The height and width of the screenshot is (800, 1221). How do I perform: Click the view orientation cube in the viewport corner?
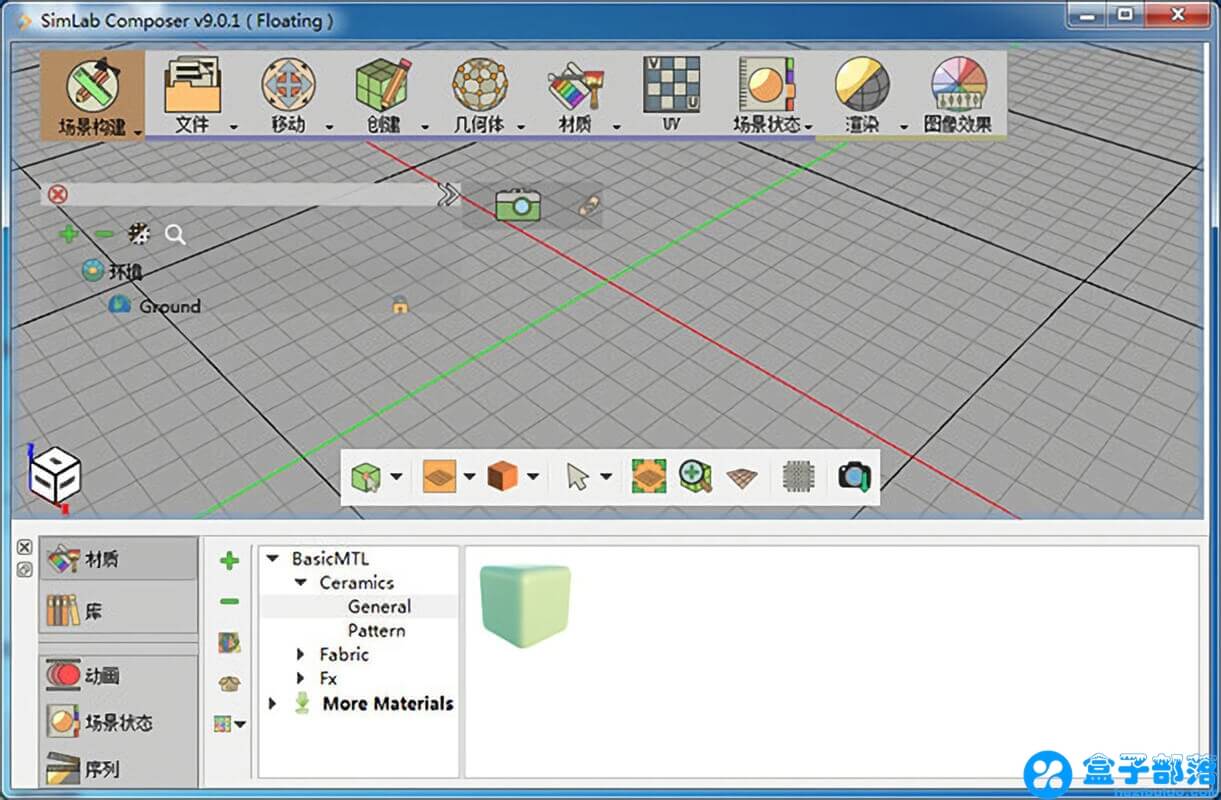(55, 477)
